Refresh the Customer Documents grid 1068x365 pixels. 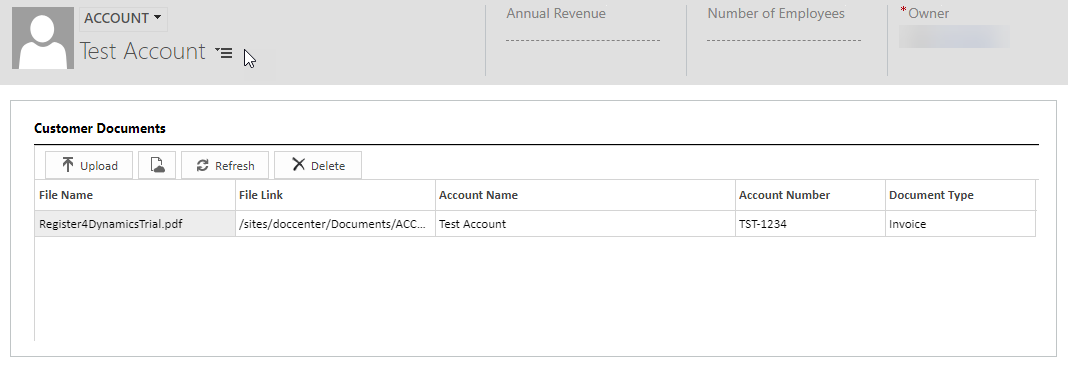tap(225, 165)
